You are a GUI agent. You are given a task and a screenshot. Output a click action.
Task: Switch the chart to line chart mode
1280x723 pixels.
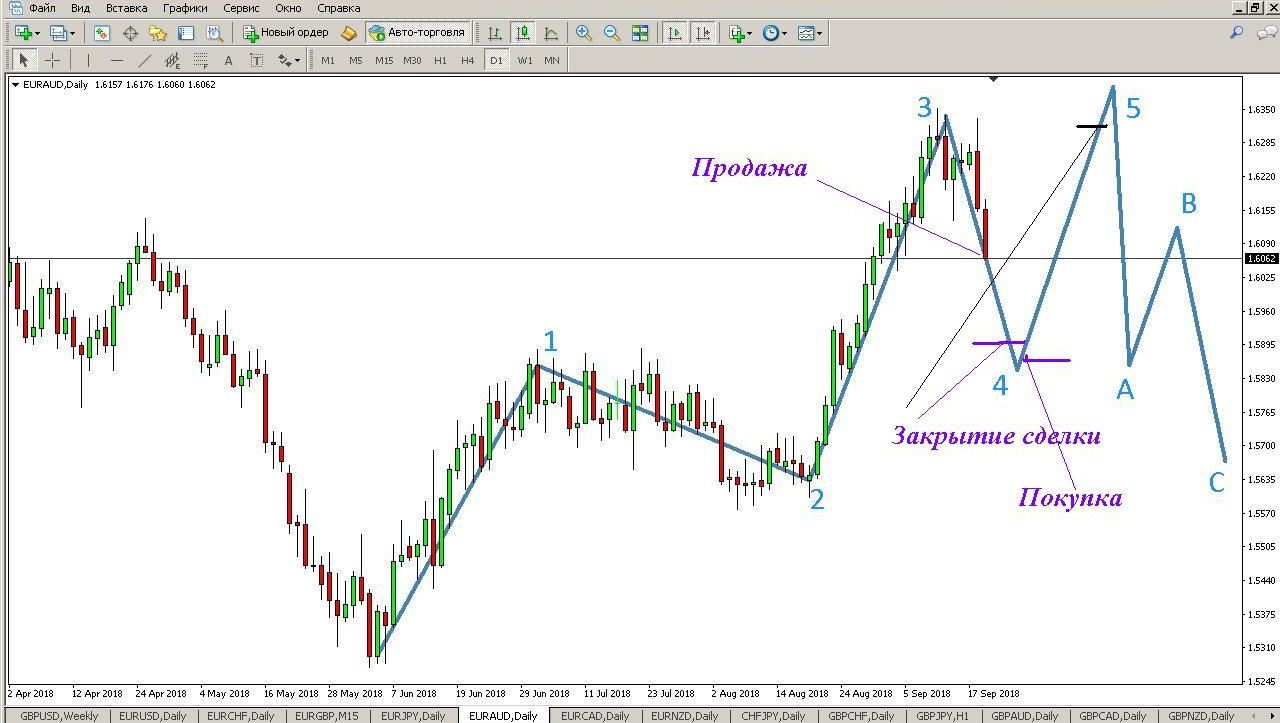point(550,33)
